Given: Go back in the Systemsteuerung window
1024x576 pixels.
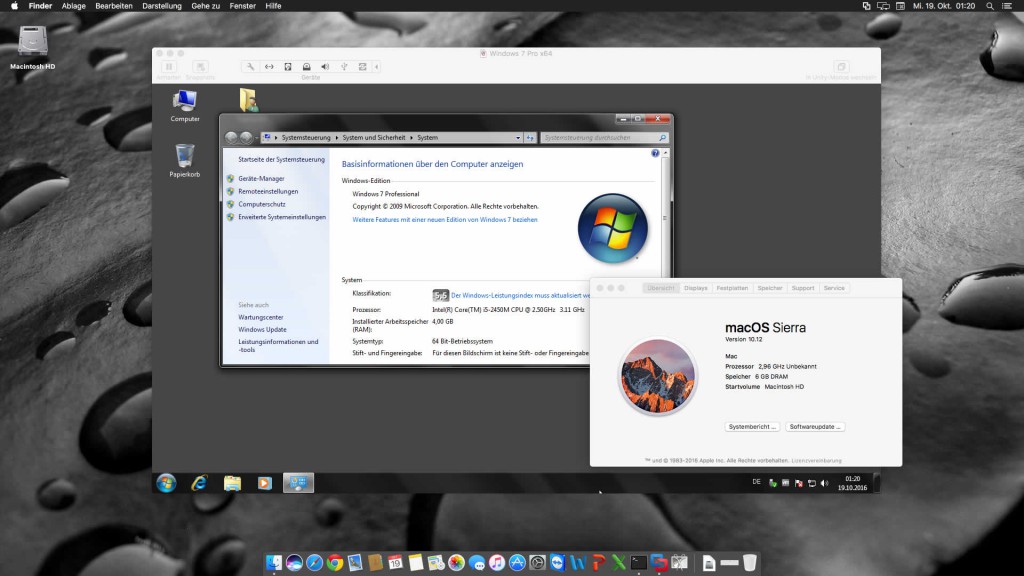Looking at the screenshot, I should pyautogui.click(x=231, y=137).
